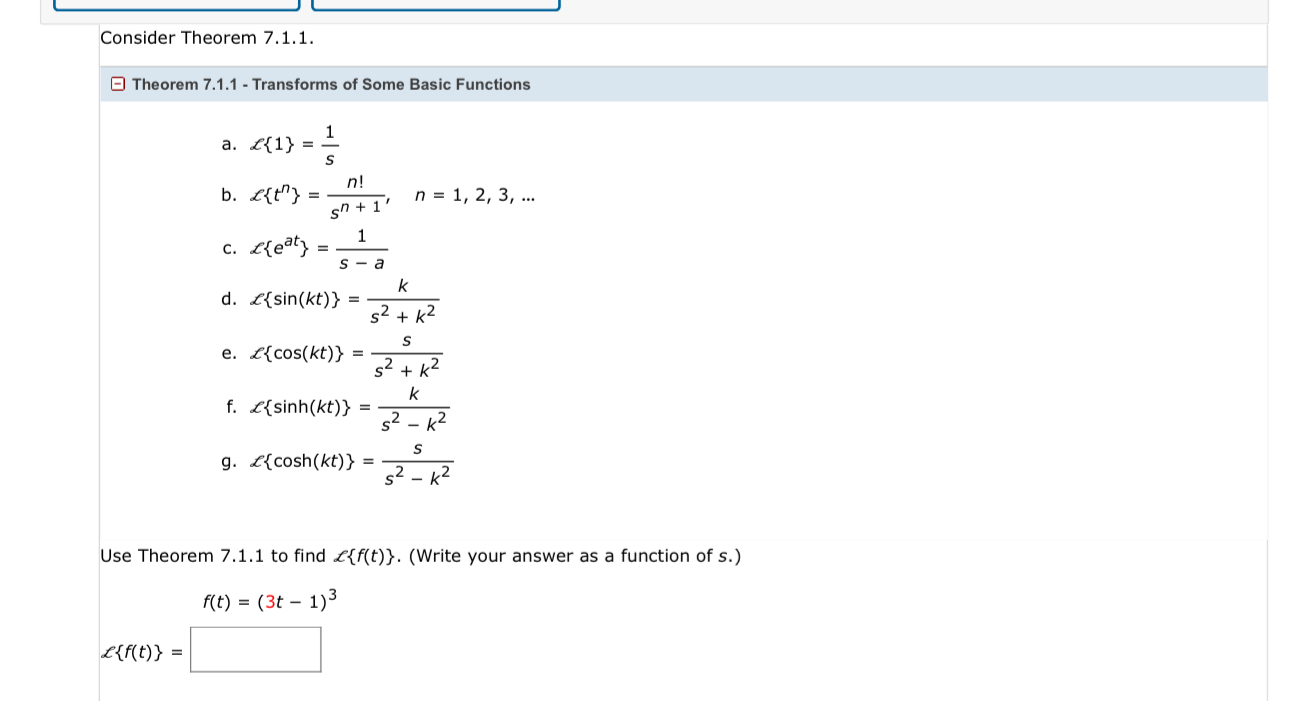Click inside the L{f(t)} answer box
The height and width of the screenshot is (701, 1290).
255,649
